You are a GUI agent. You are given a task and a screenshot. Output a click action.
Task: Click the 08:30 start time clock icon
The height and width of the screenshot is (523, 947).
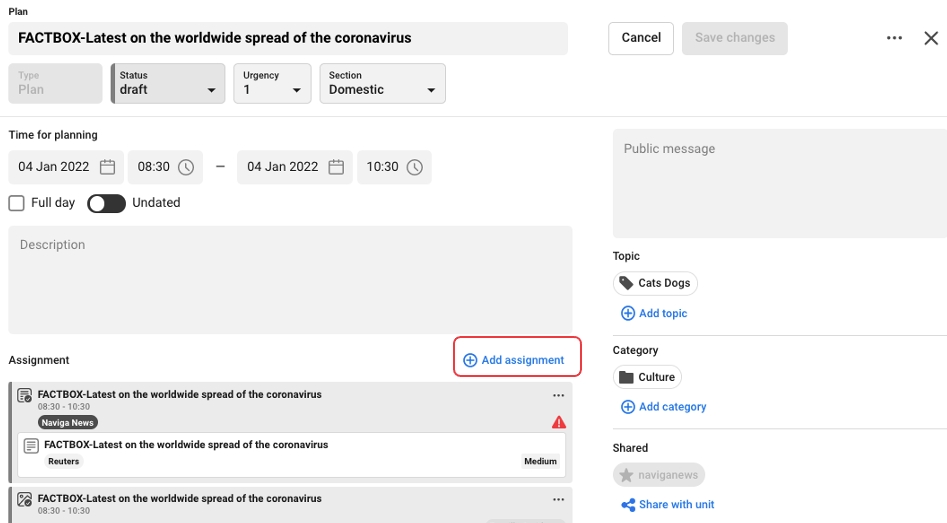tap(187, 167)
